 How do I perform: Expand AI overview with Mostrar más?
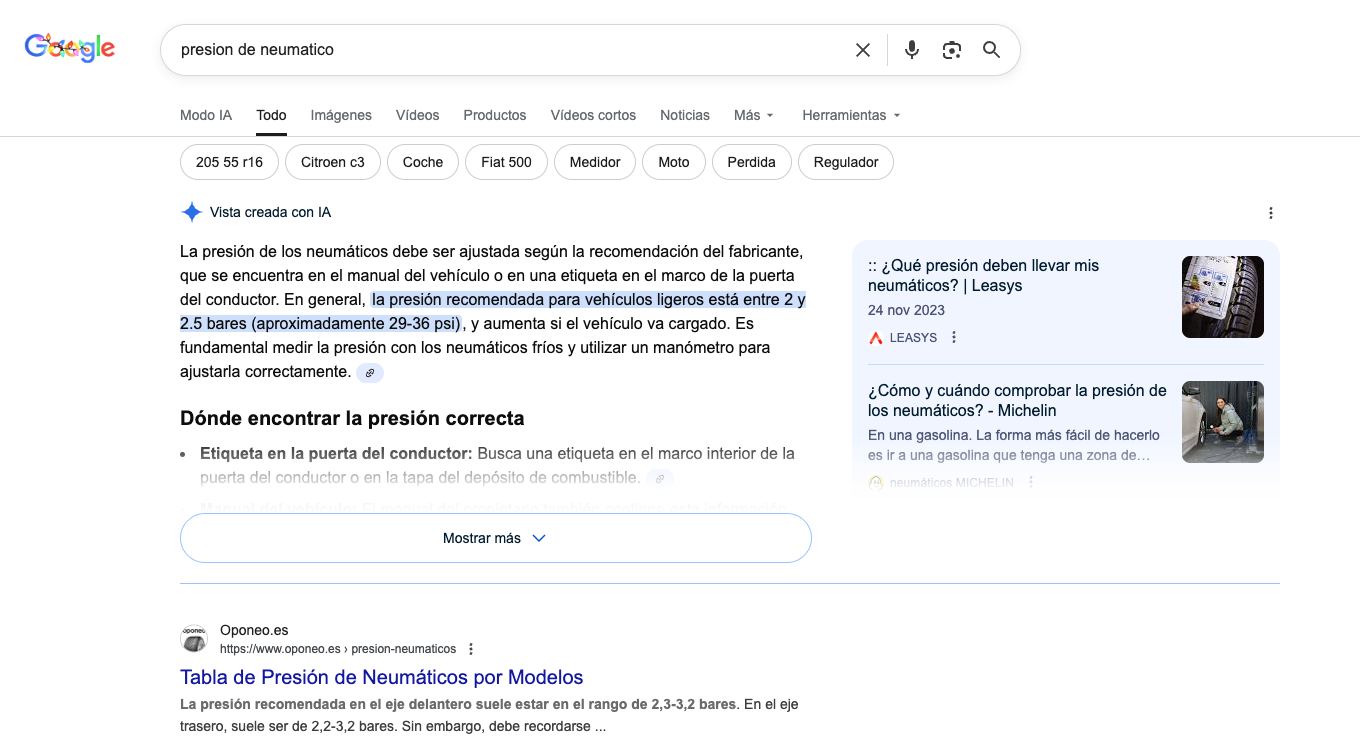tap(495, 538)
